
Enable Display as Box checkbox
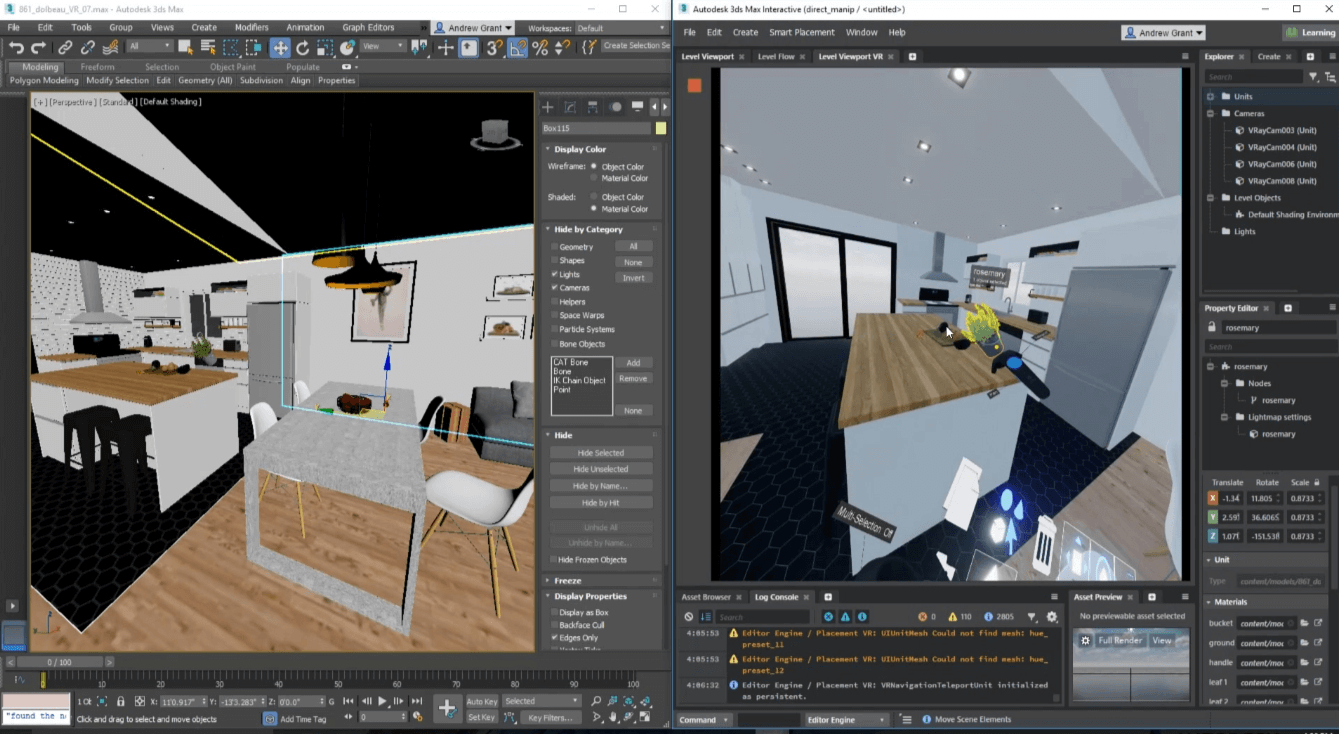[x=555, y=612]
